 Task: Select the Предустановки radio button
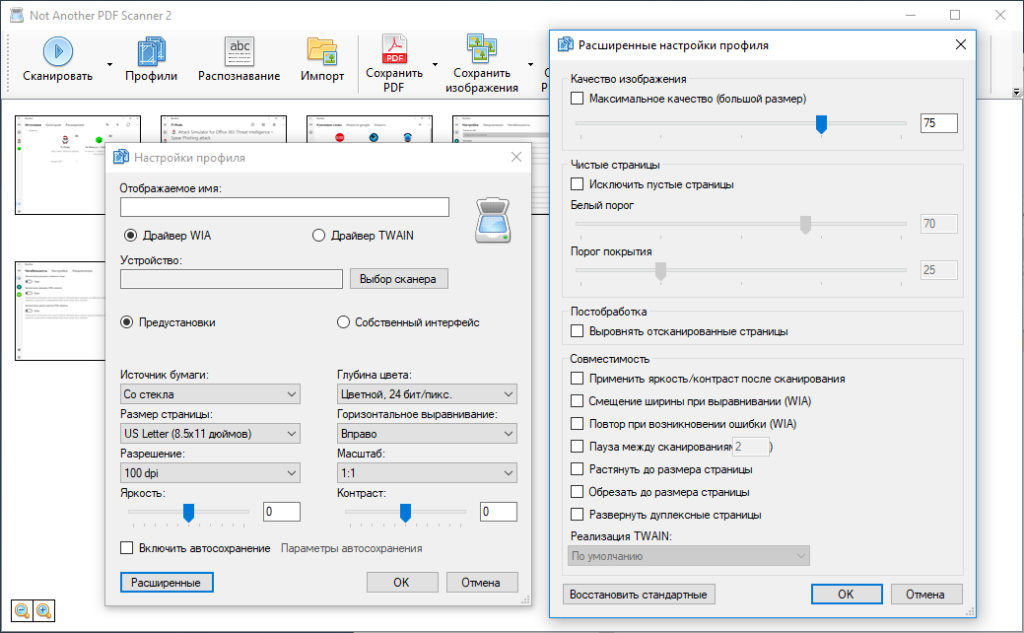[x=127, y=322]
